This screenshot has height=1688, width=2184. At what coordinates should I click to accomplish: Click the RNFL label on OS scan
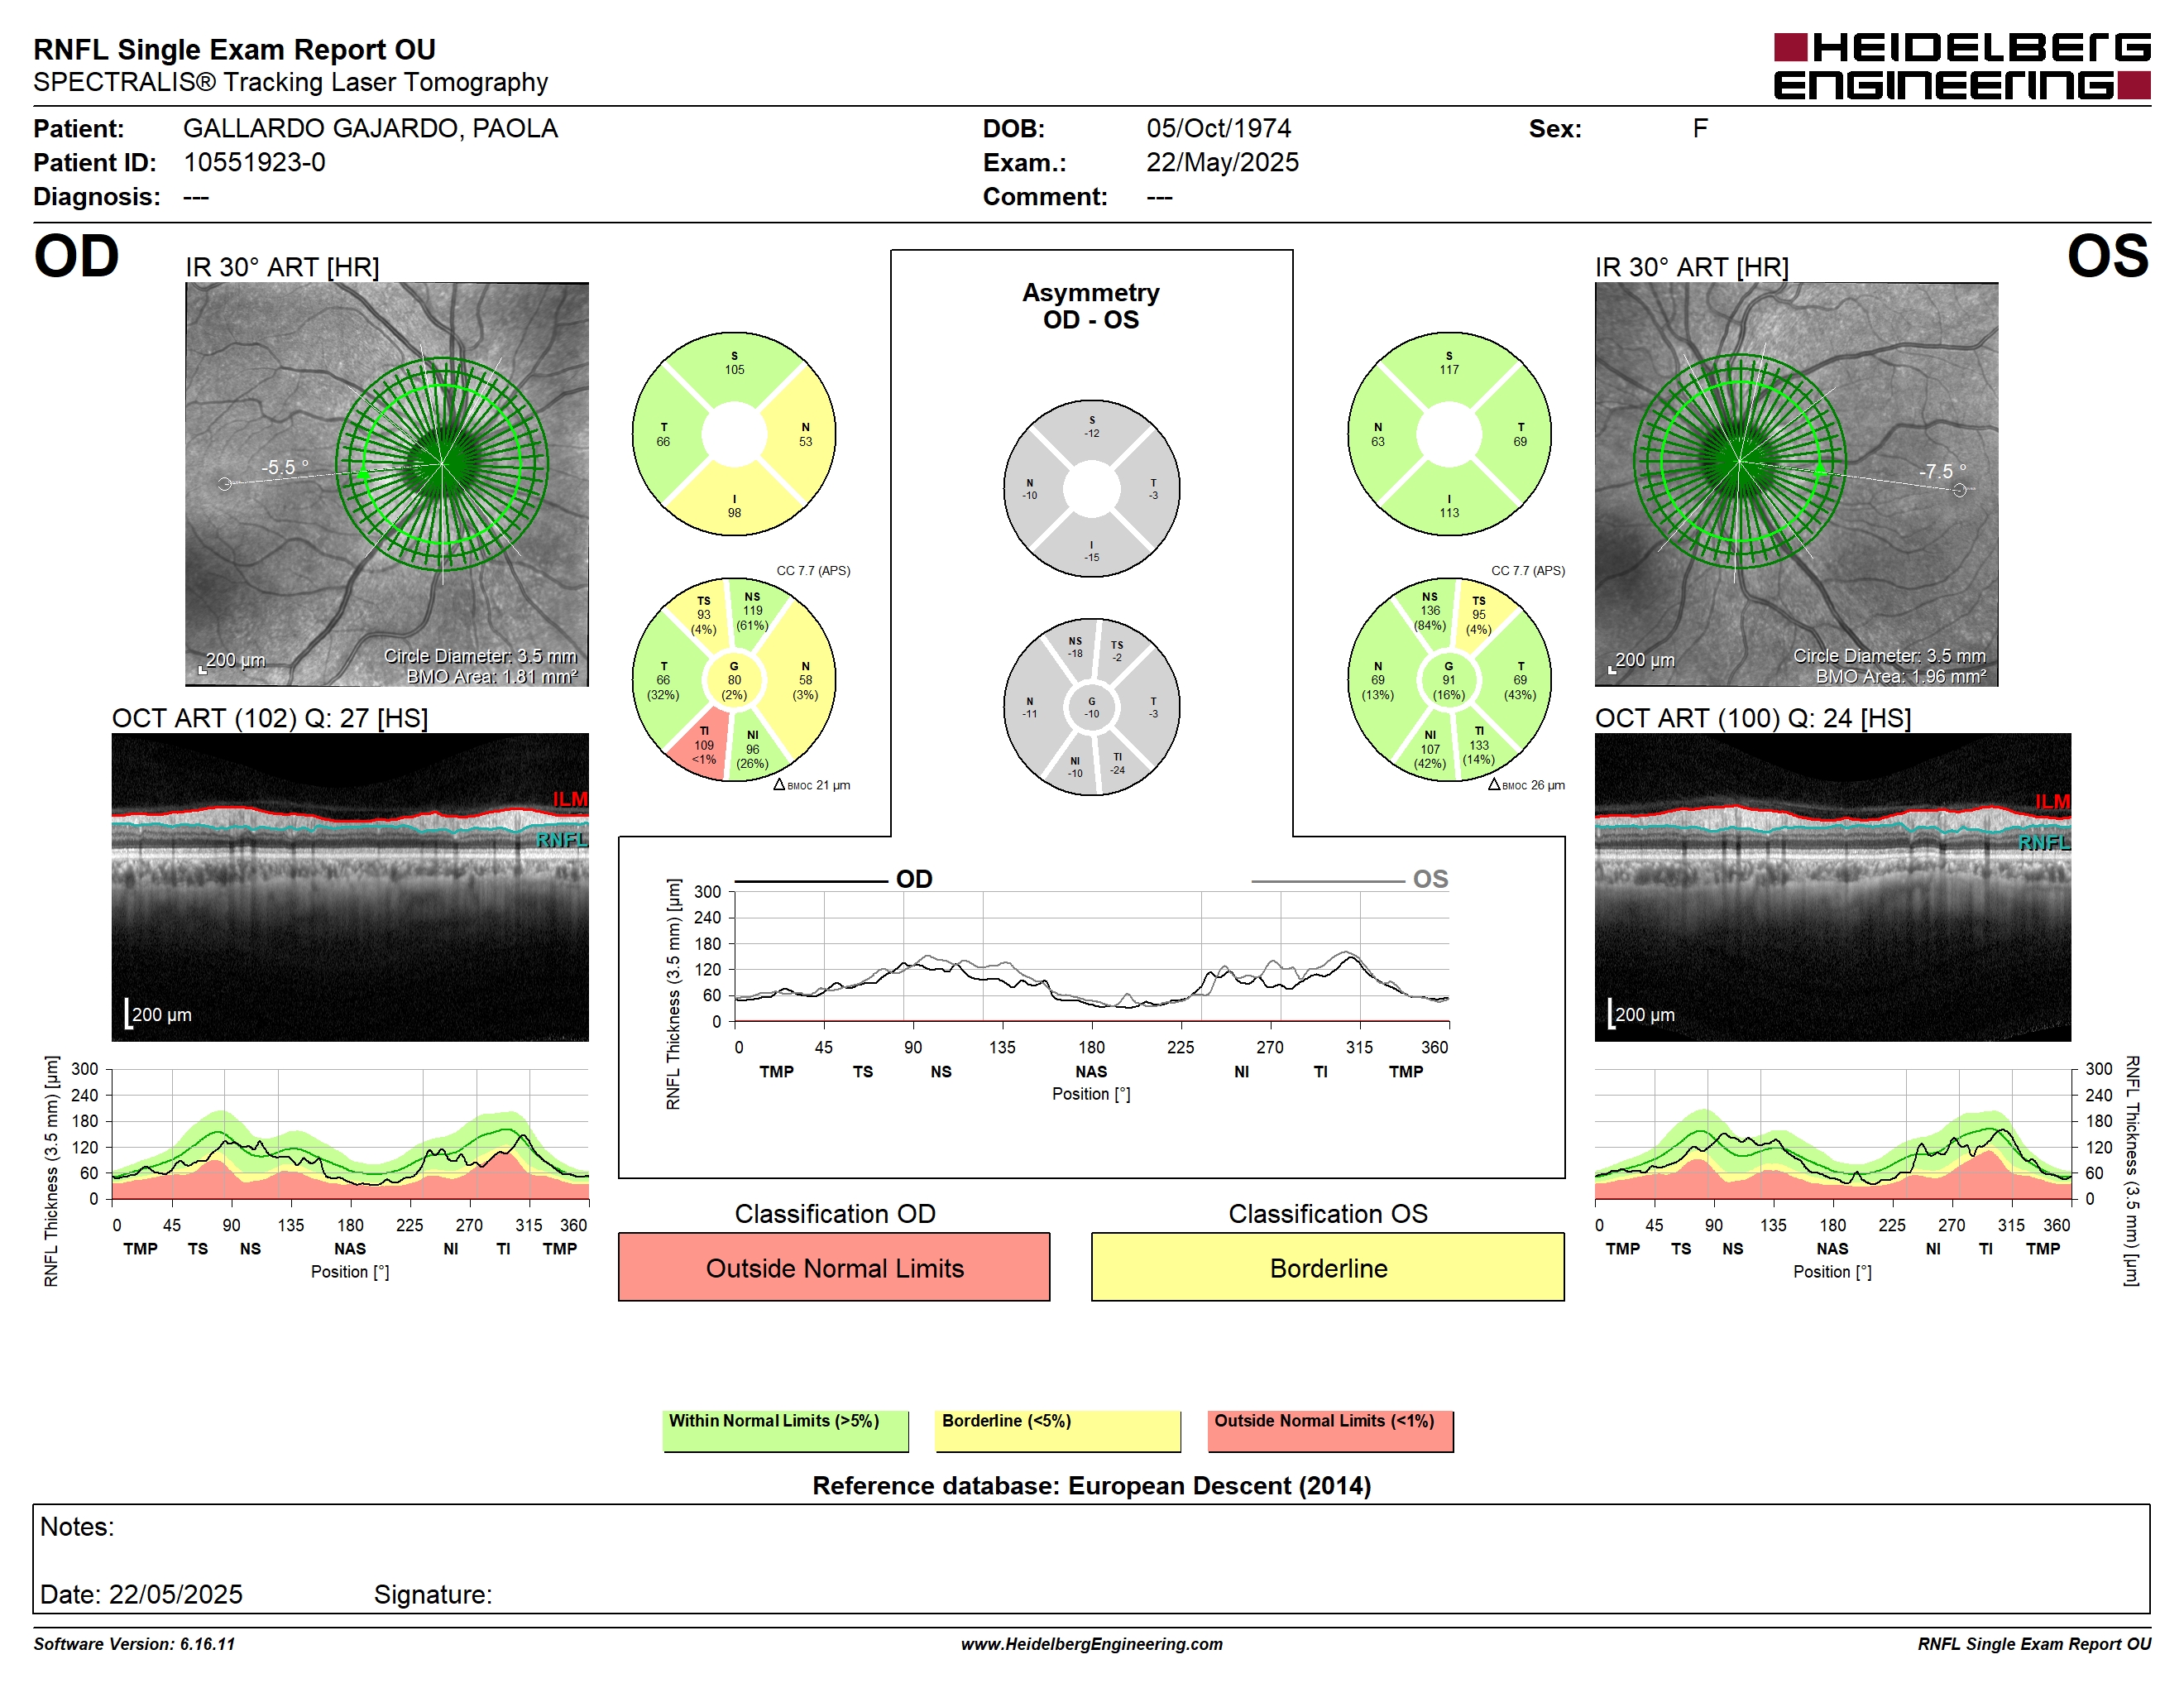pyautogui.click(x=2044, y=843)
